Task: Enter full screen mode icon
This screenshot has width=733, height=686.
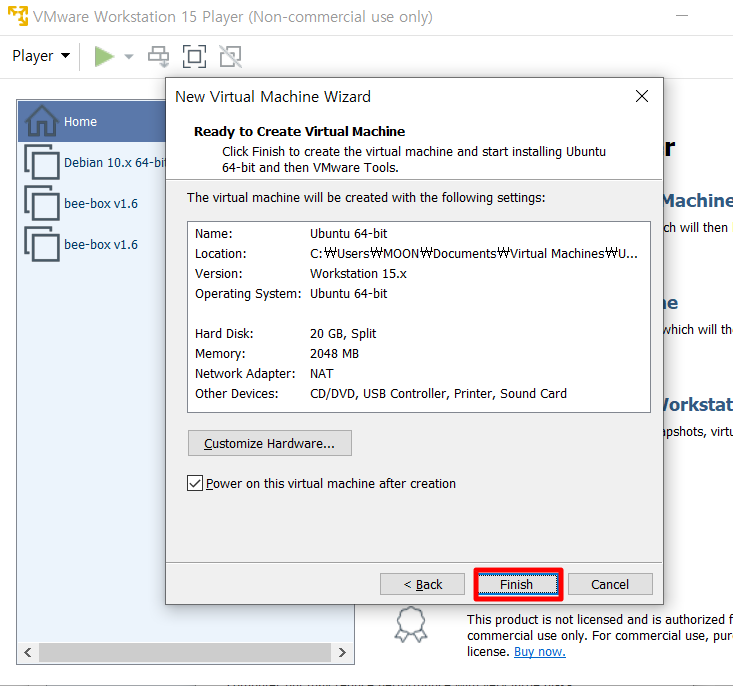Action: (x=194, y=57)
